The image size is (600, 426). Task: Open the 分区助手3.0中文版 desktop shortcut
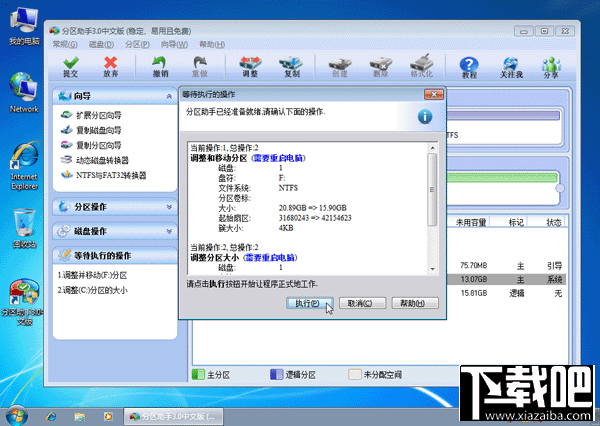pos(24,302)
